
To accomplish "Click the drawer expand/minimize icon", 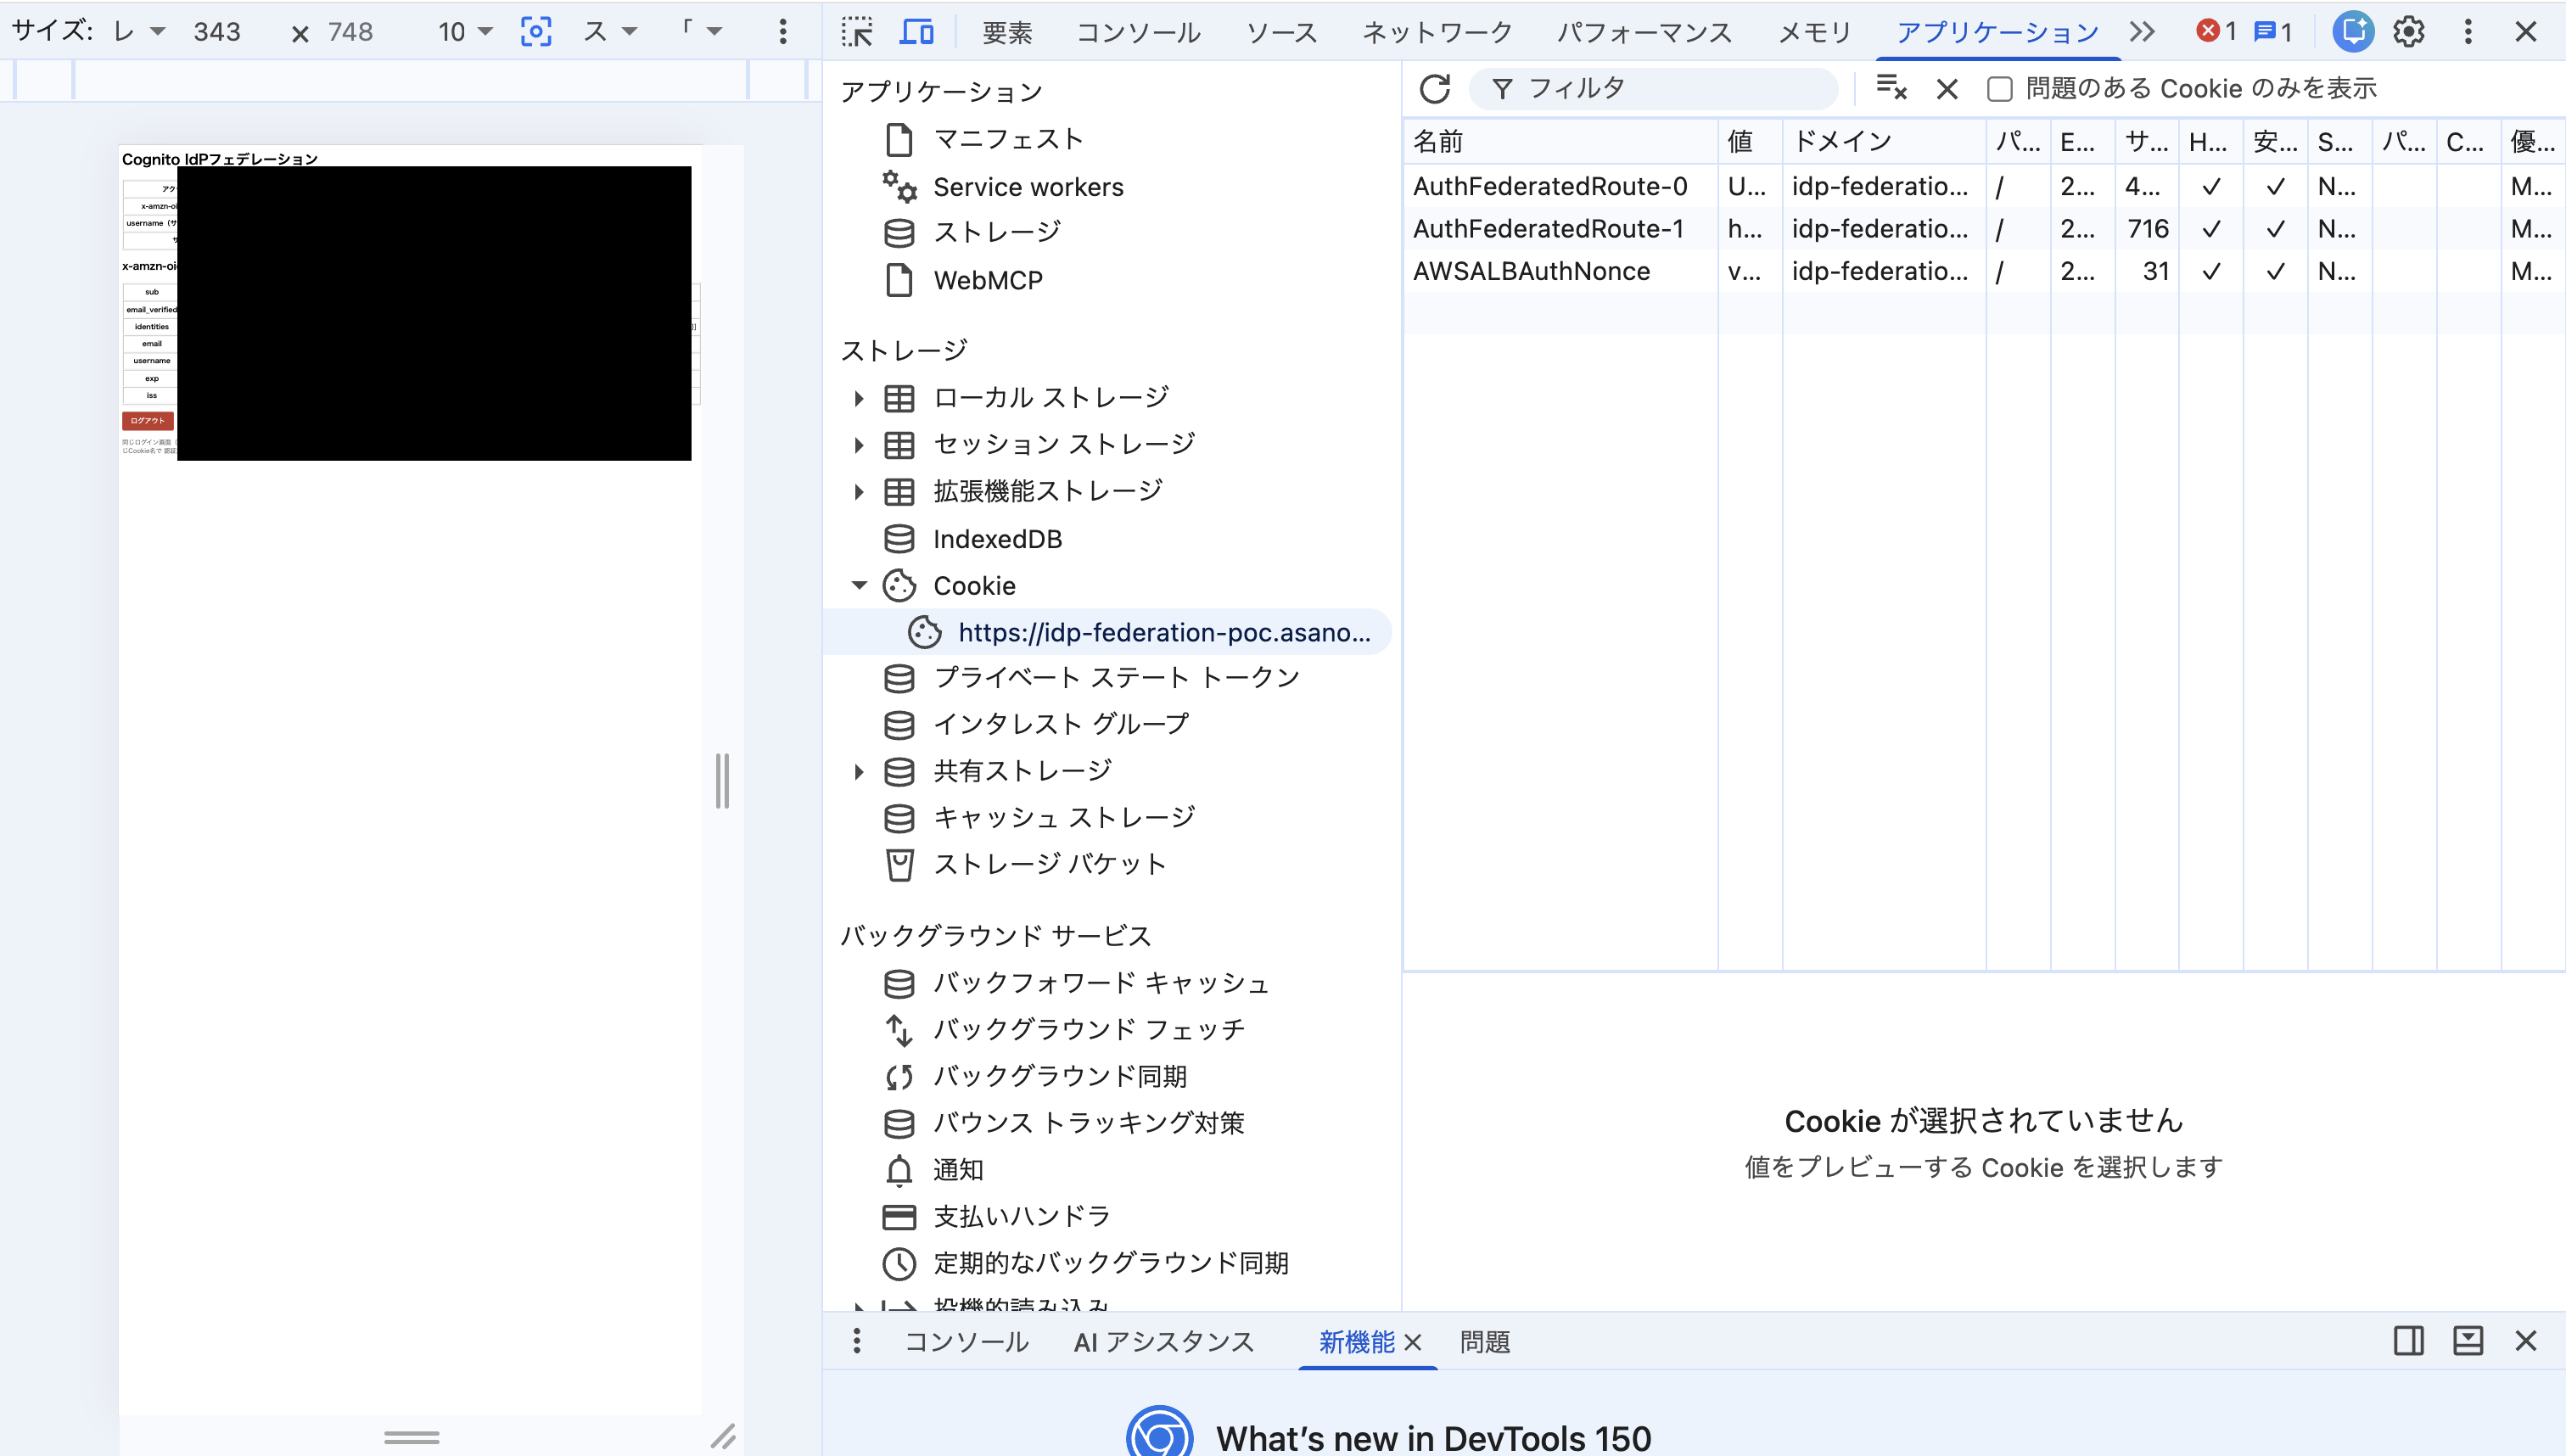I will [x=2467, y=1341].
